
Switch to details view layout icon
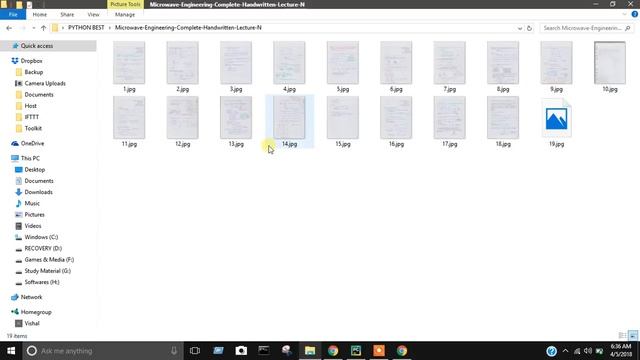(x=622, y=336)
